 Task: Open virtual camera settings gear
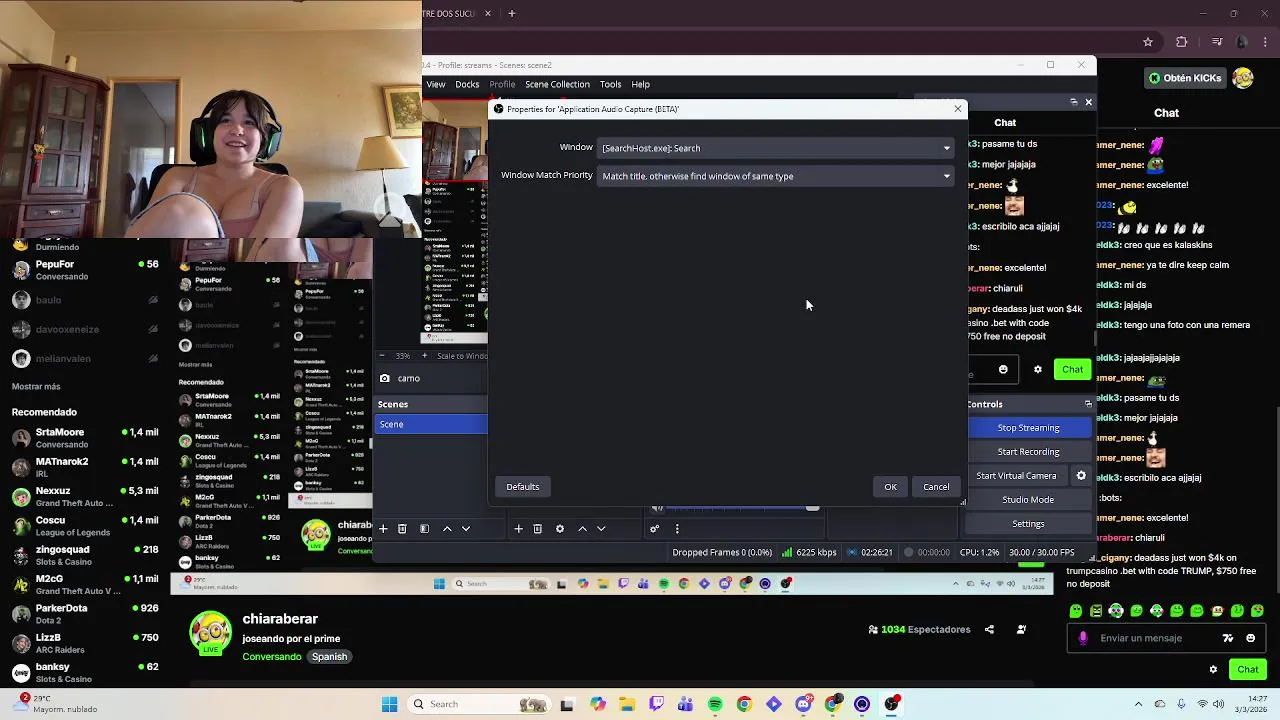click(1080, 476)
